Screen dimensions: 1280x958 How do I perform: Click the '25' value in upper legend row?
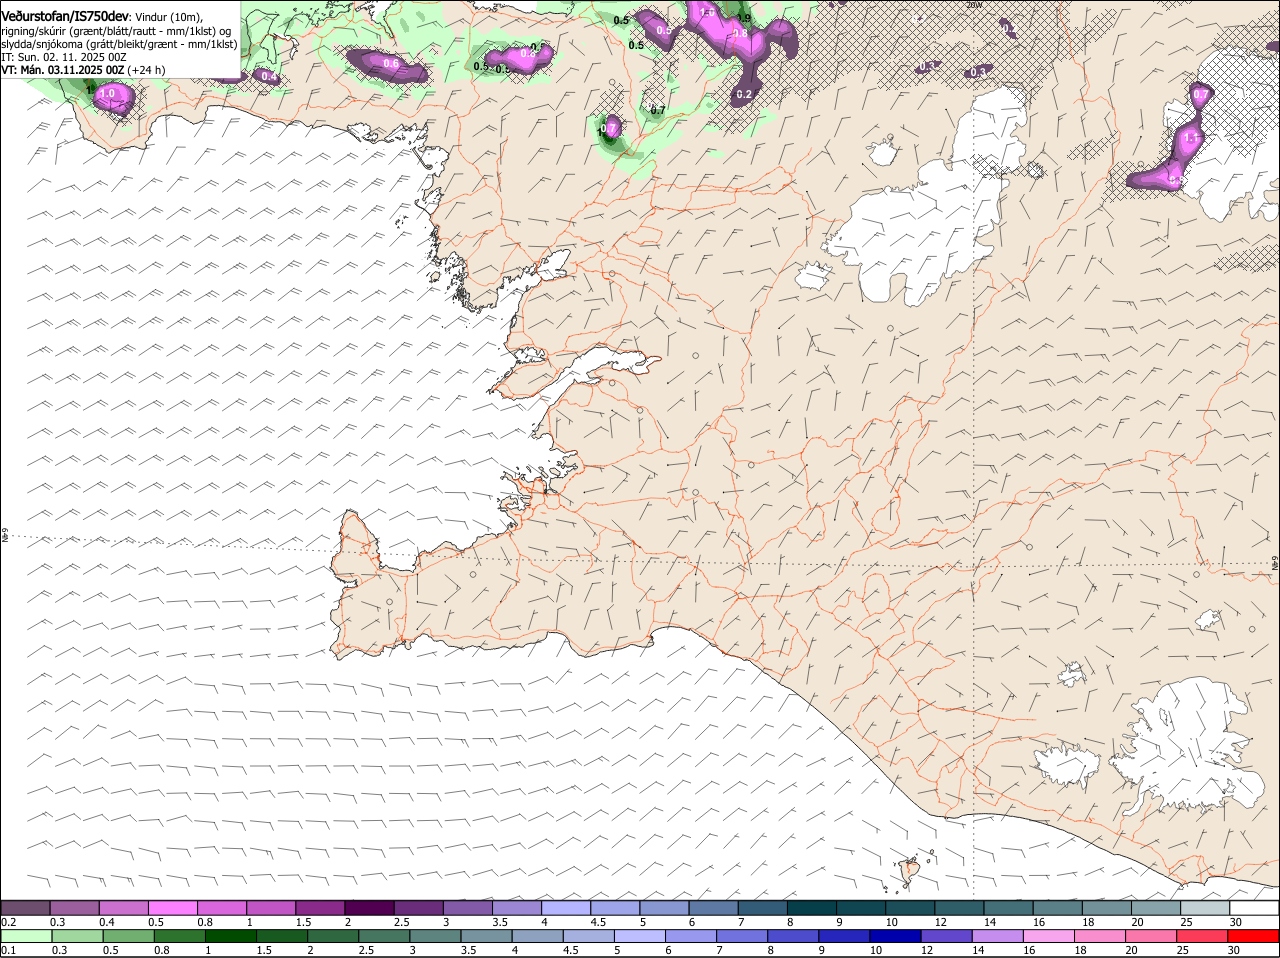click(1185, 922)
